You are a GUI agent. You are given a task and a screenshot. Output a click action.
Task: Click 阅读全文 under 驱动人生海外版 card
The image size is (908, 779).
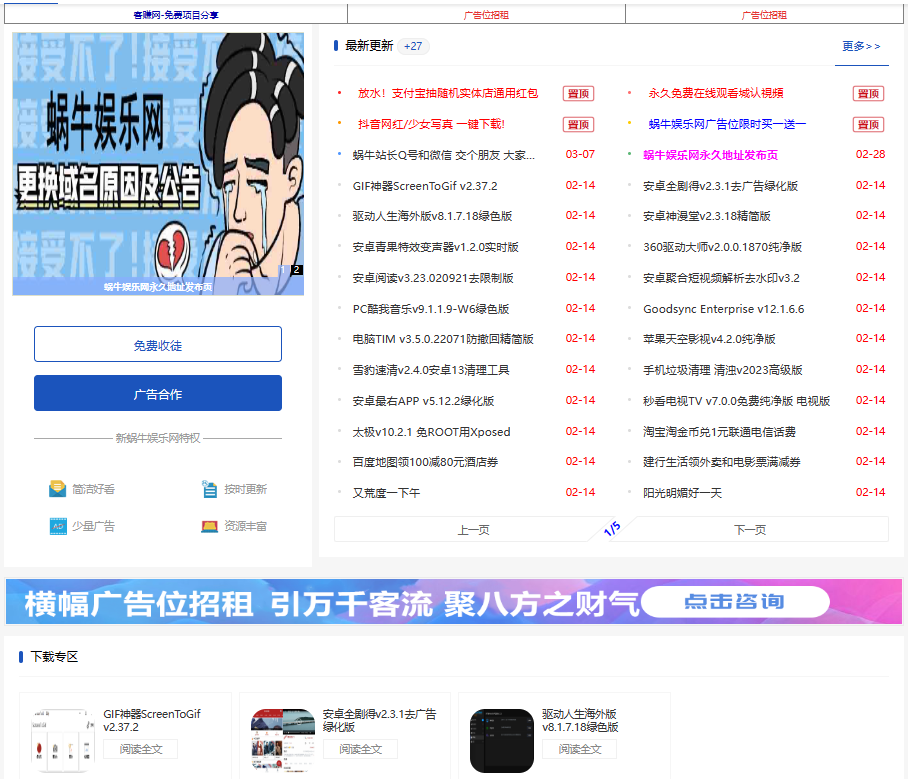pyautogui.click(x=579, y=749)
